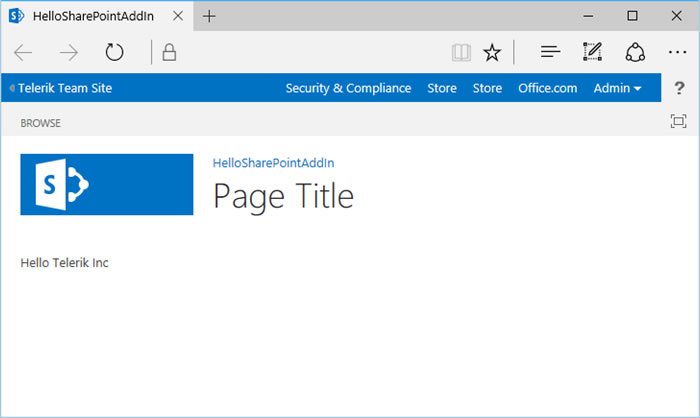Click the HelloSharePointAddIn breadcrumb link
The image size is (700, 418).
(x=273, y=163)
